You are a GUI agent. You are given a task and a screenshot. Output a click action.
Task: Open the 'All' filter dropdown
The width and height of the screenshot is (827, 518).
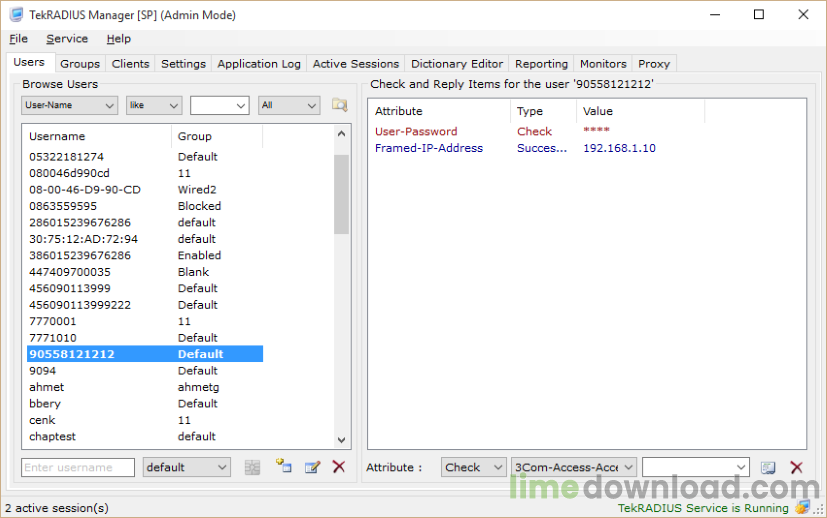(x=288, y=105)
